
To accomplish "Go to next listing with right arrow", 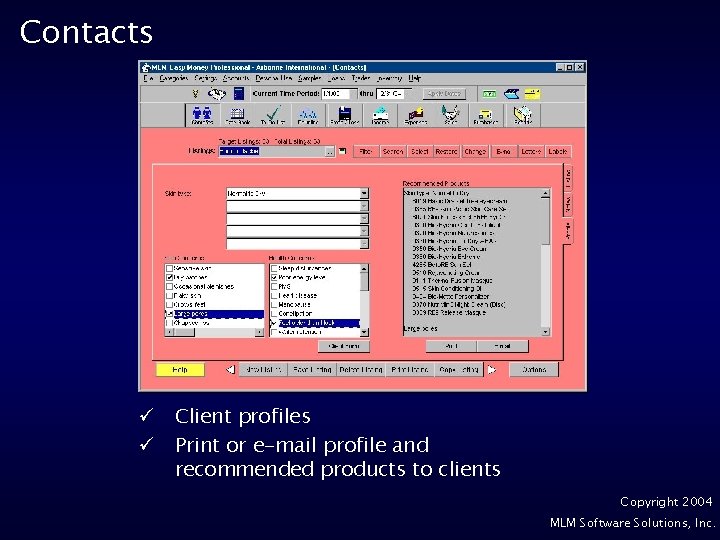I will [491, 369].
